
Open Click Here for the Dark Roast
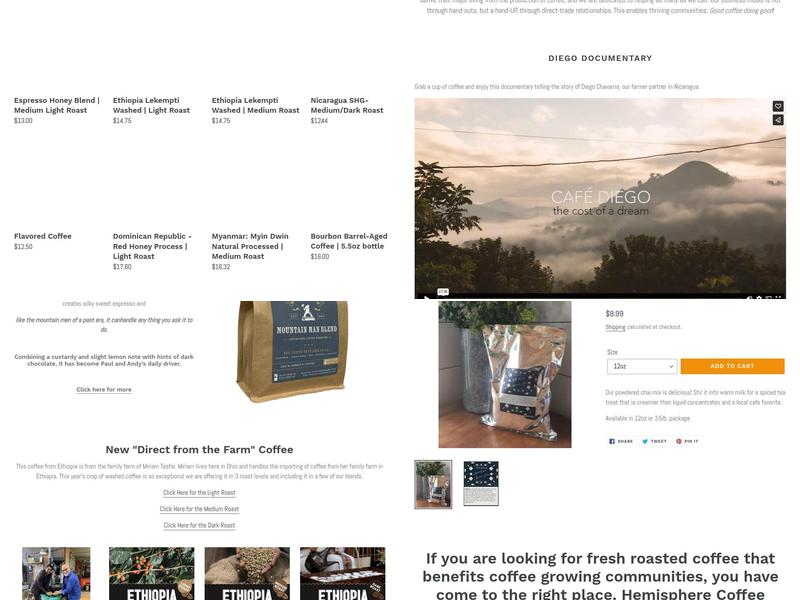199,525
